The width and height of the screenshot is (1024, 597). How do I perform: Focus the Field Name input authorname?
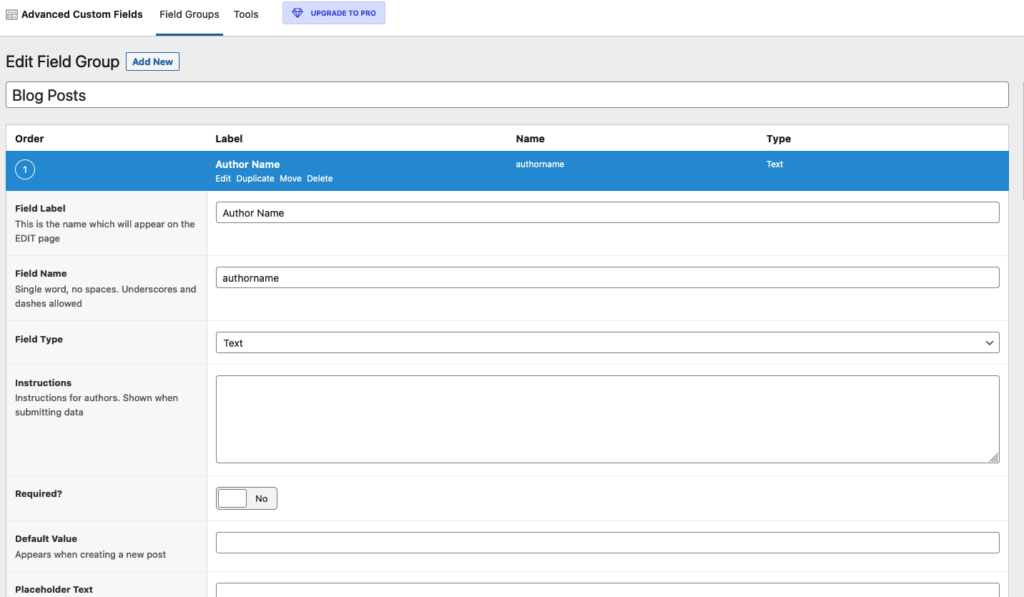[607, 278]
